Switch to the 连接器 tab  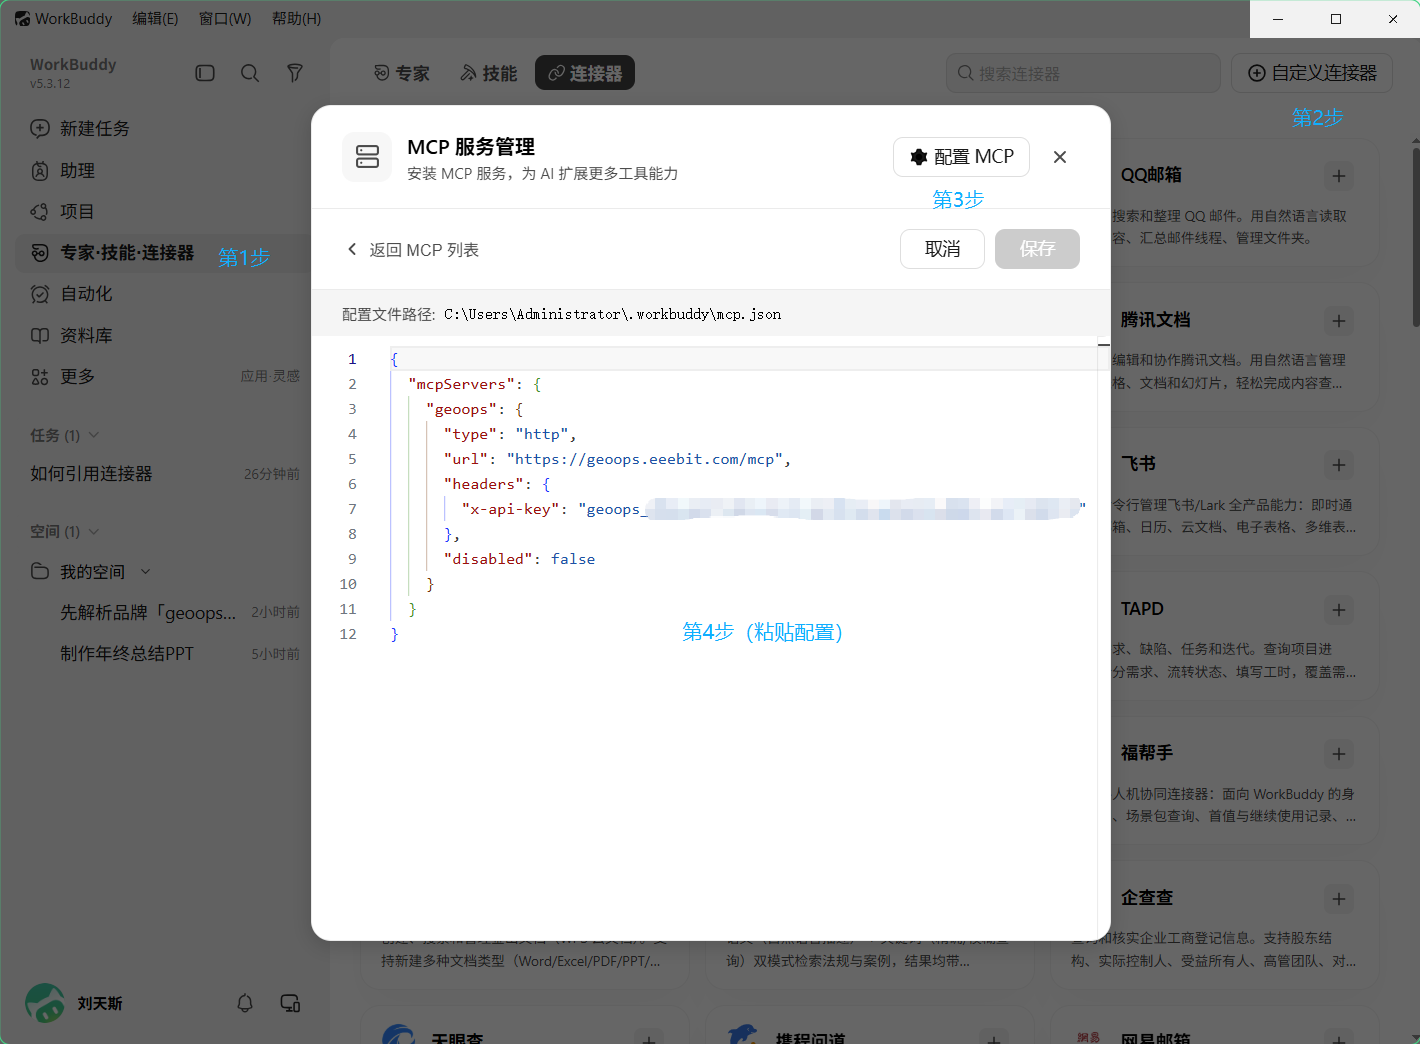tap(585, 73)
